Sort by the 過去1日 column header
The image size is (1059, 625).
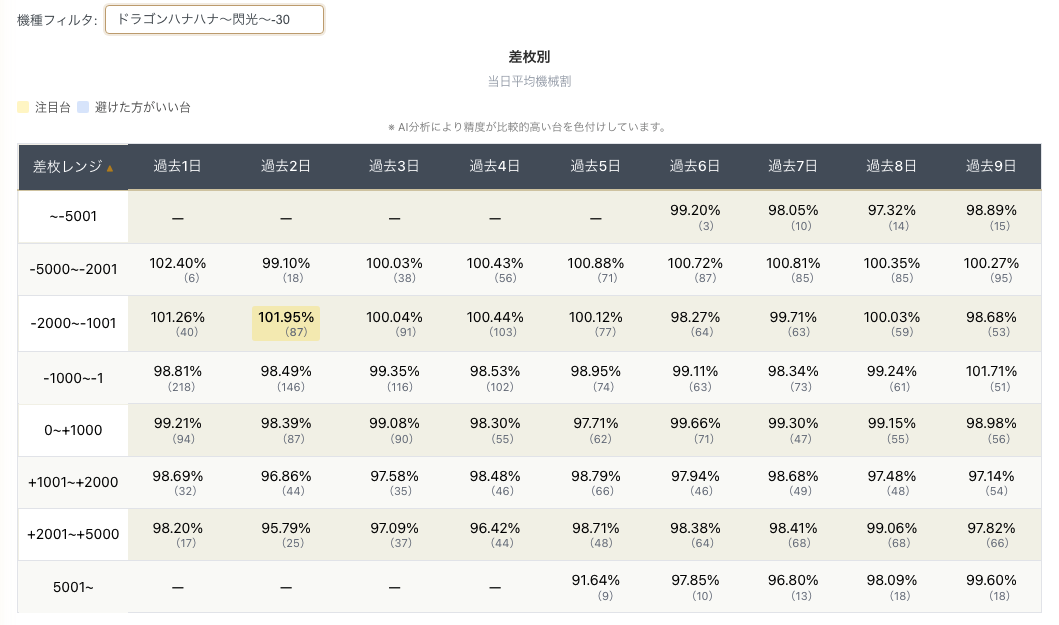tap(178, 166)
